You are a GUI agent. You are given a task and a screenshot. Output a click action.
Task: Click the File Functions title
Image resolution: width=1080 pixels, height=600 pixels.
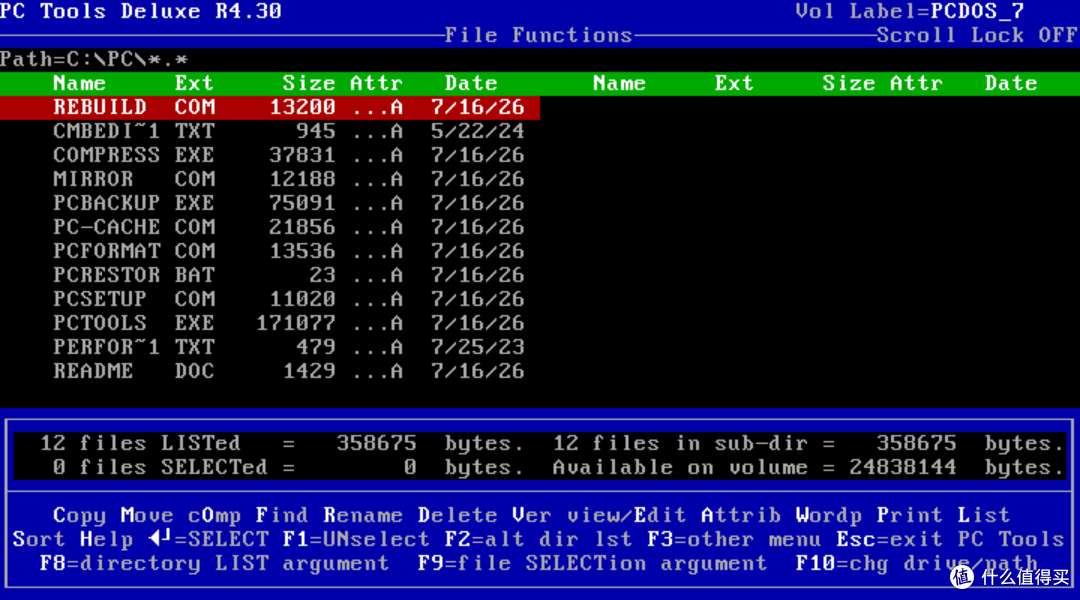point(539,36)
